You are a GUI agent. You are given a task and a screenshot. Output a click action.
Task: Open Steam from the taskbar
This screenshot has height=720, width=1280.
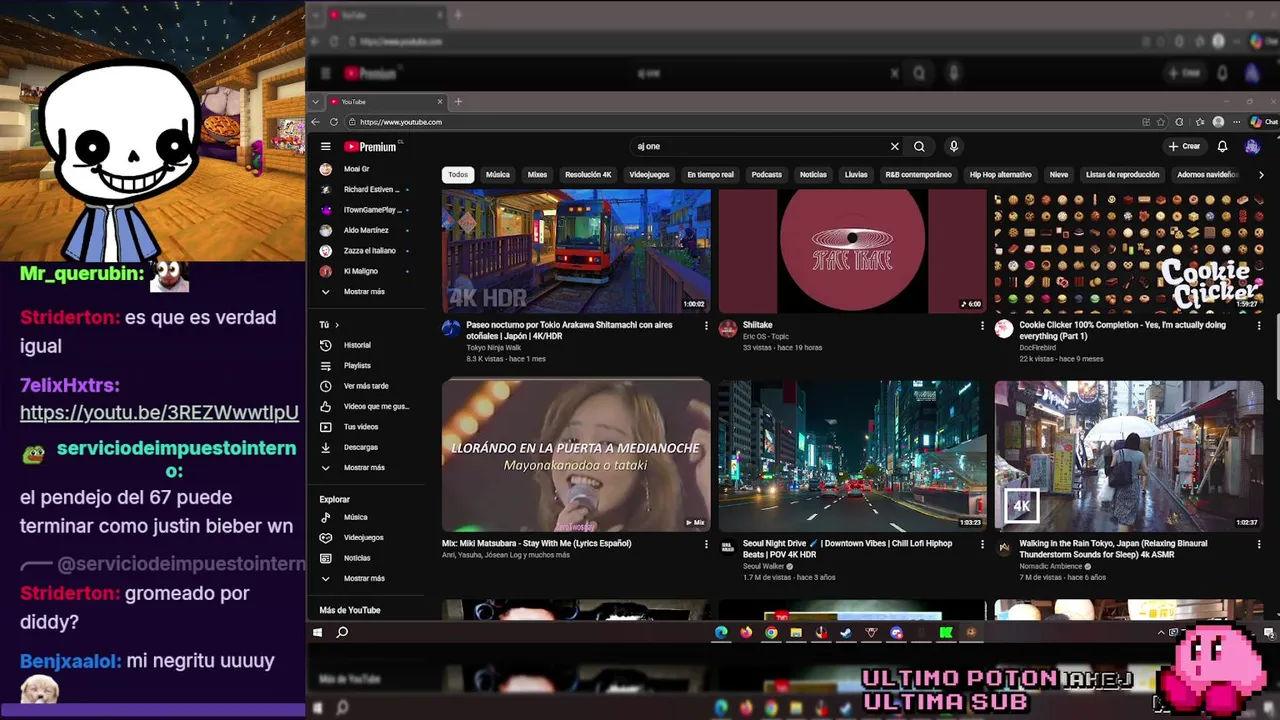pyautogui.click(x=846, y=632)
